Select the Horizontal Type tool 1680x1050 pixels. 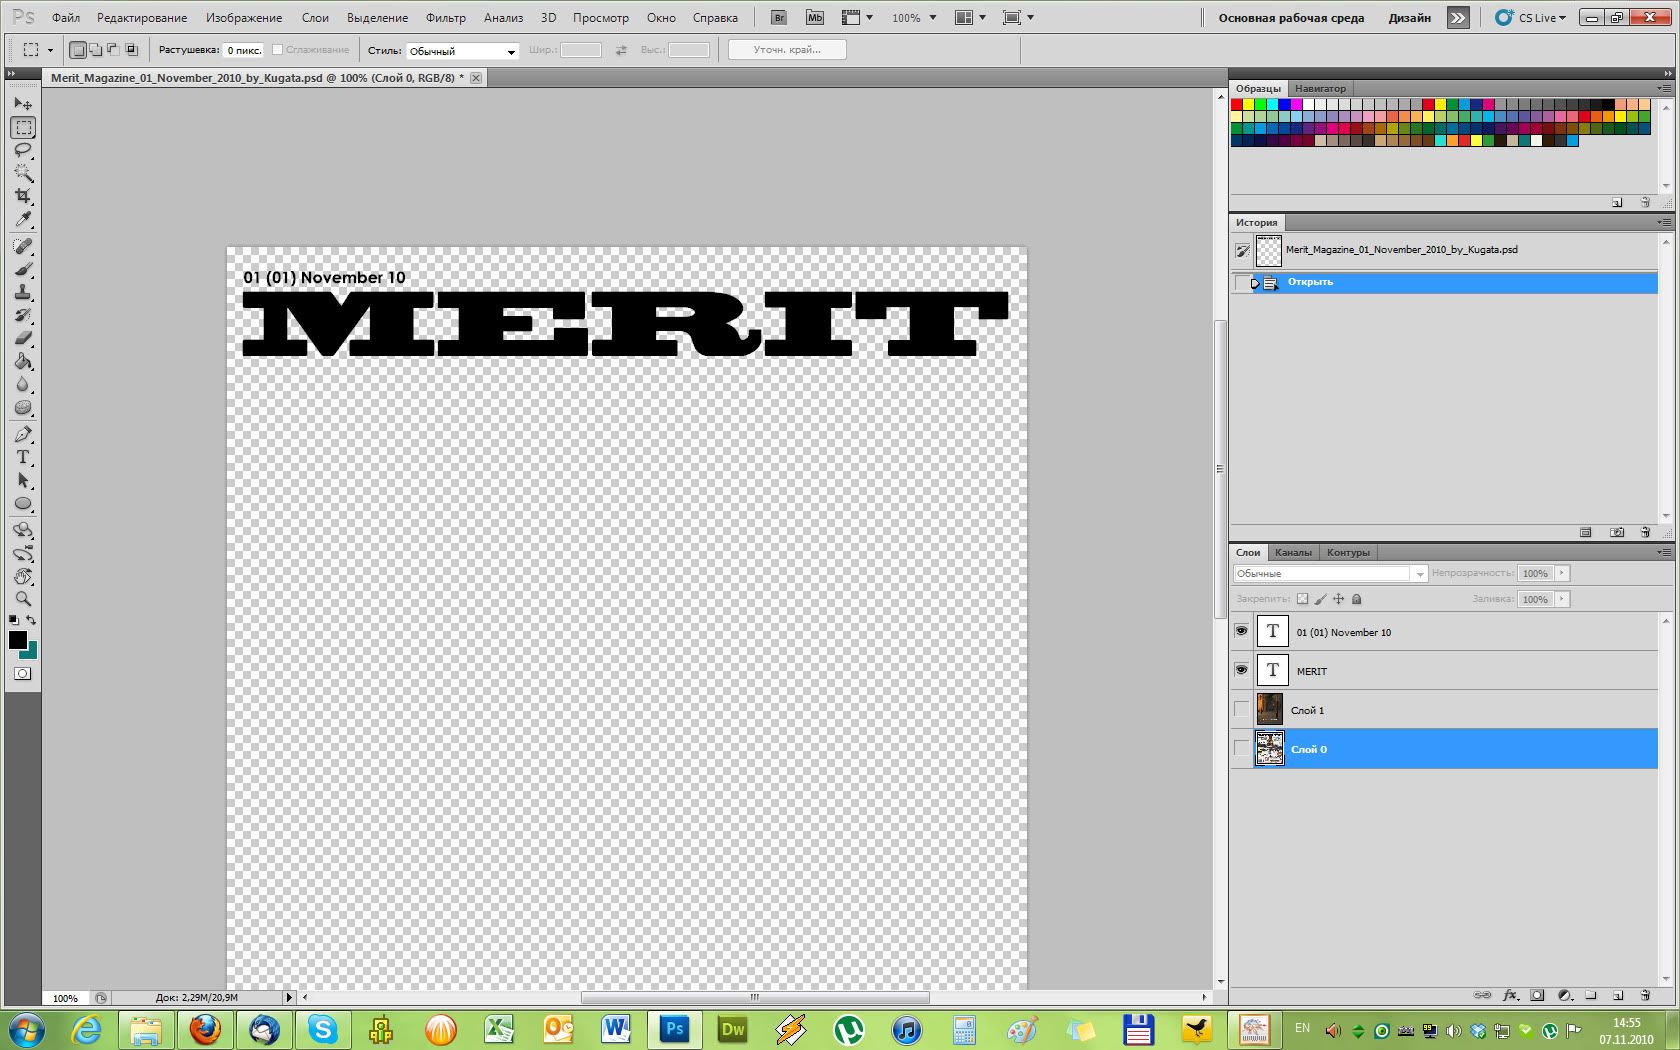pos(23,457)
